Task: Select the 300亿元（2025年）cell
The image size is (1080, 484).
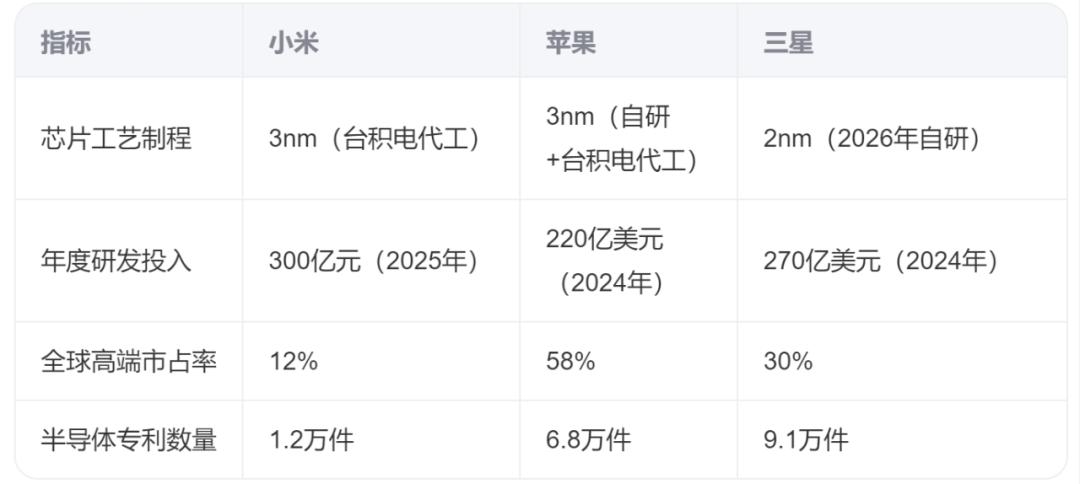Action: pyautogui.click(x=373, y=262)
